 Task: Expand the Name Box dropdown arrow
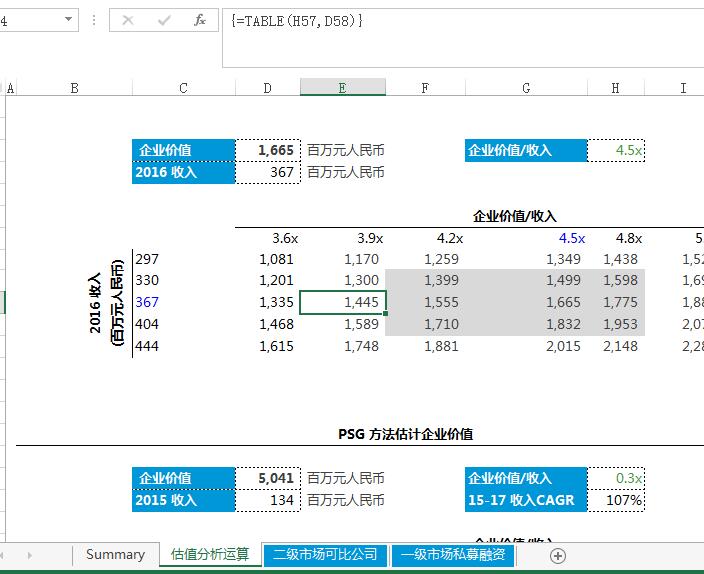pos(68,20)
